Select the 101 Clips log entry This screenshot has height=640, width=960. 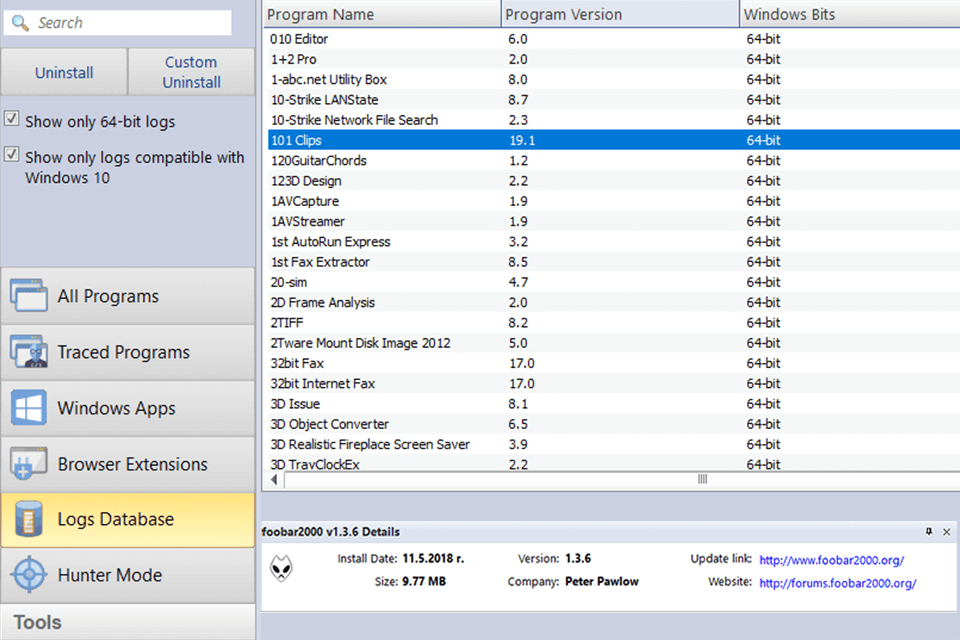click(400, 140)
